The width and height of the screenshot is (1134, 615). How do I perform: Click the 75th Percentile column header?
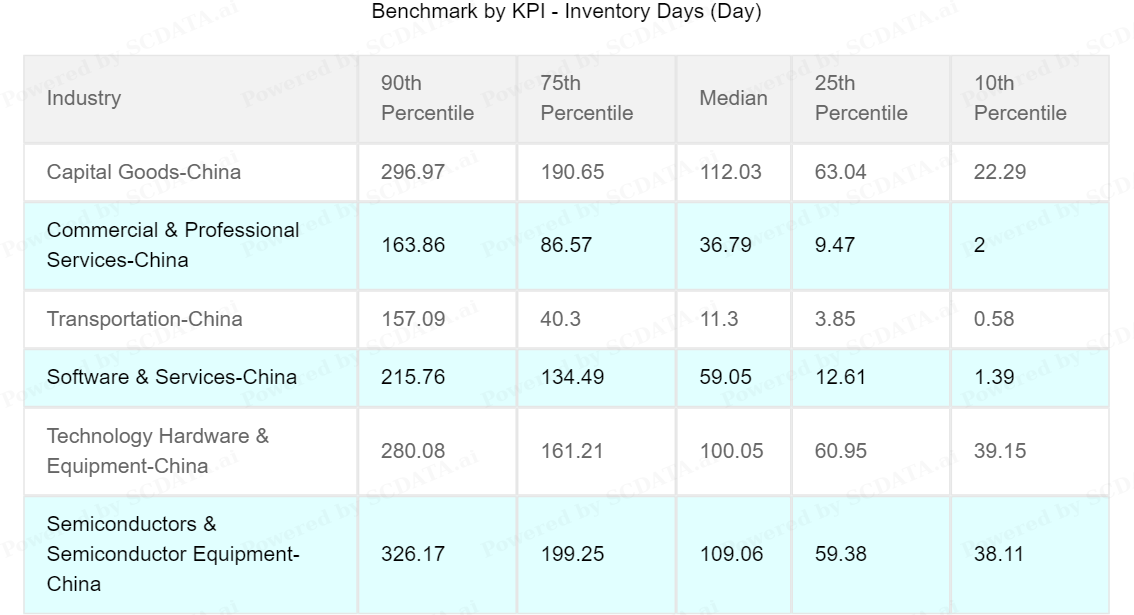pyautogui.click(x=586, y=98)
